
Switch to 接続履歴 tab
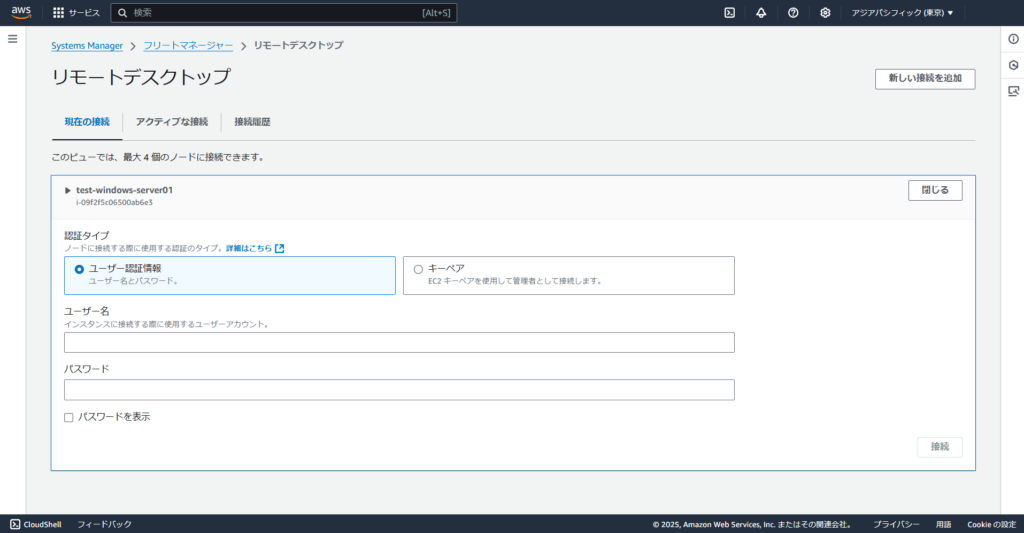click(252, 122)
